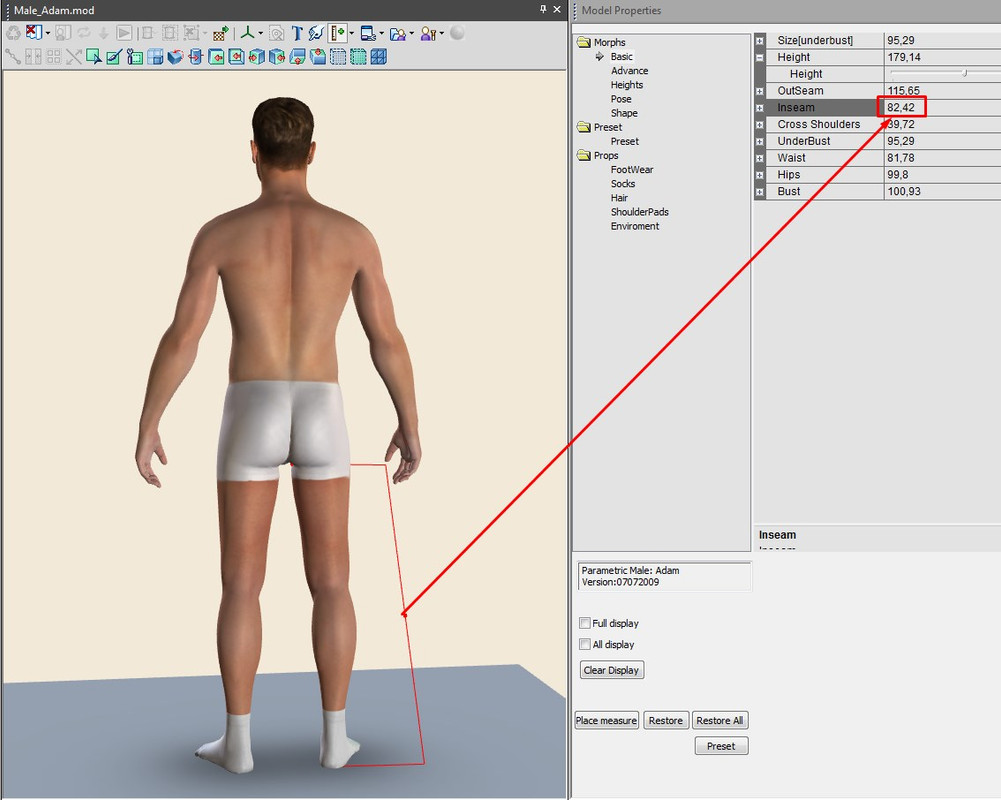This screenshot has width=1001, height=800.
Task: Select the Text T tool
Action: pyautogui.click(x=297, y=33)
